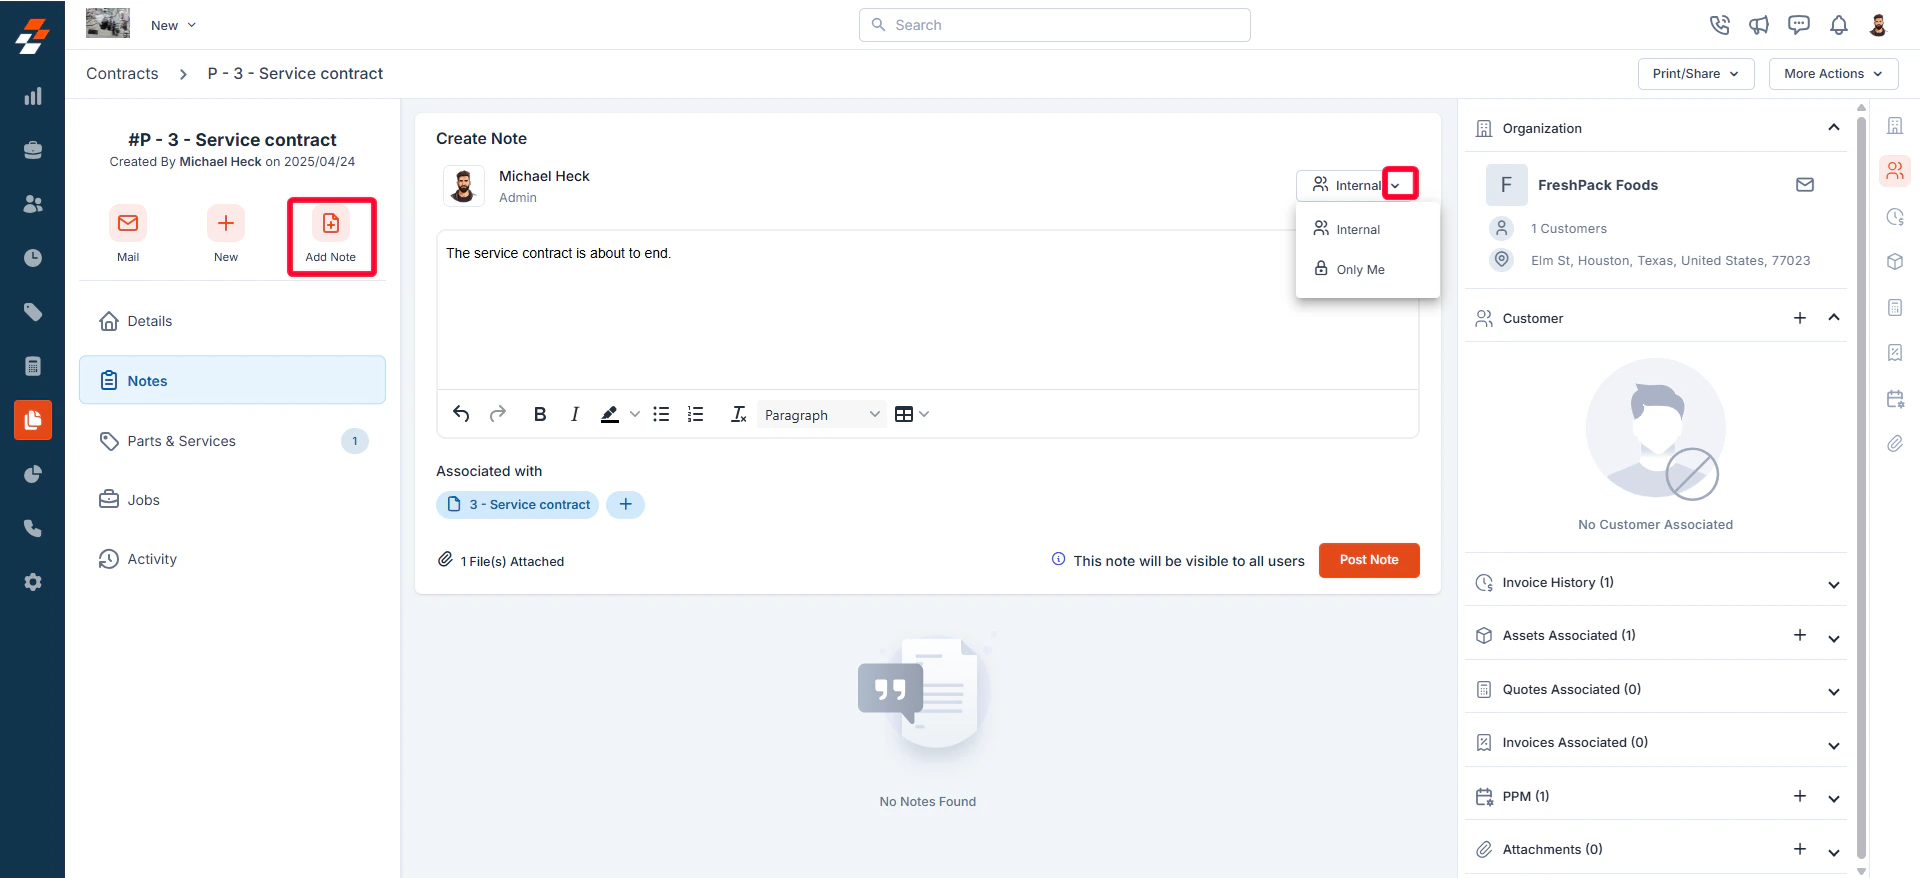Screen dimensions: 1920x878
Task: Click the undo arrow in editor toolbar
Action: (461, 414)
